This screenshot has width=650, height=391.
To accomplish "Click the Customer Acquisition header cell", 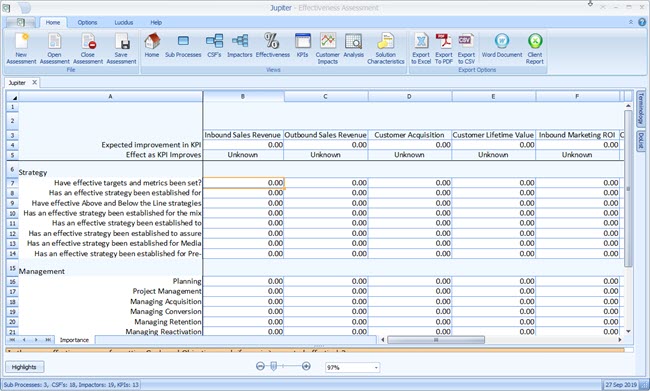I will pyautogui.click(x=410, y=135).
